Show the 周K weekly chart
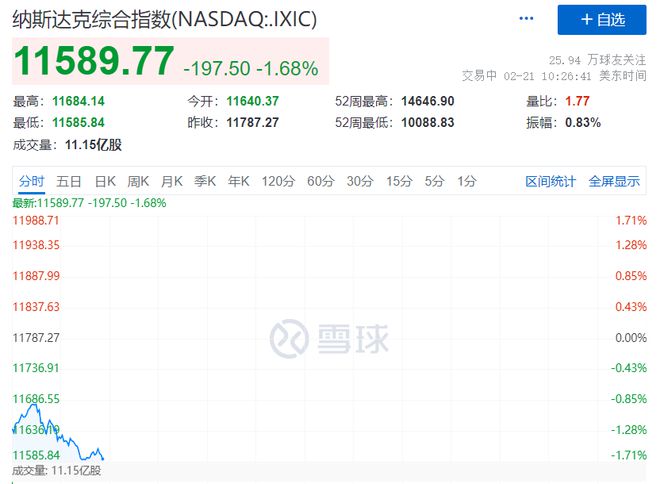660x484 pixels. click(x=137, y=181)
